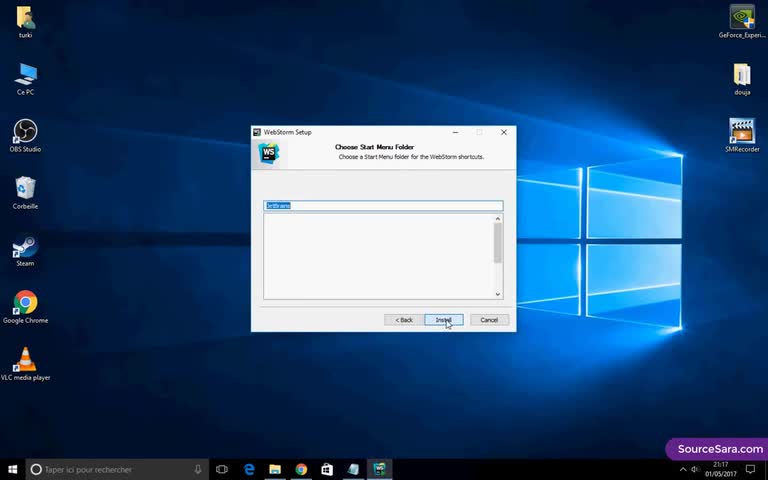Viewport: 768px width, 480px height.
Task: Select the Steam desktop shortcut
Action: tap(25, 250)
